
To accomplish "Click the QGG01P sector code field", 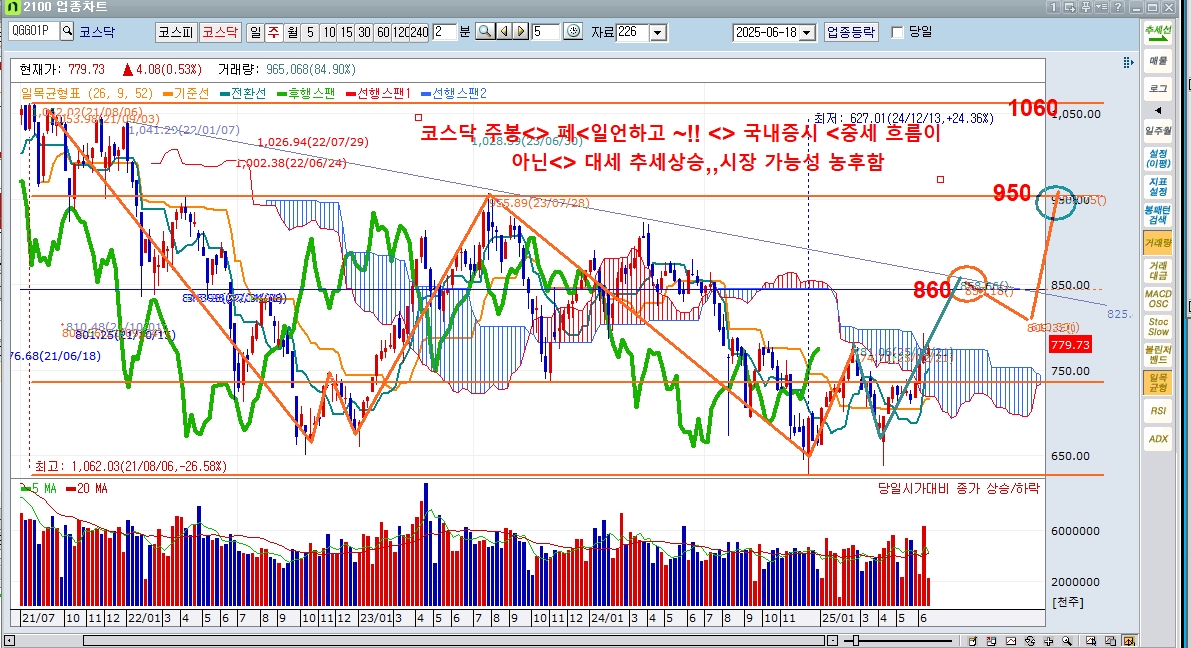I will [x=34, y=31].
